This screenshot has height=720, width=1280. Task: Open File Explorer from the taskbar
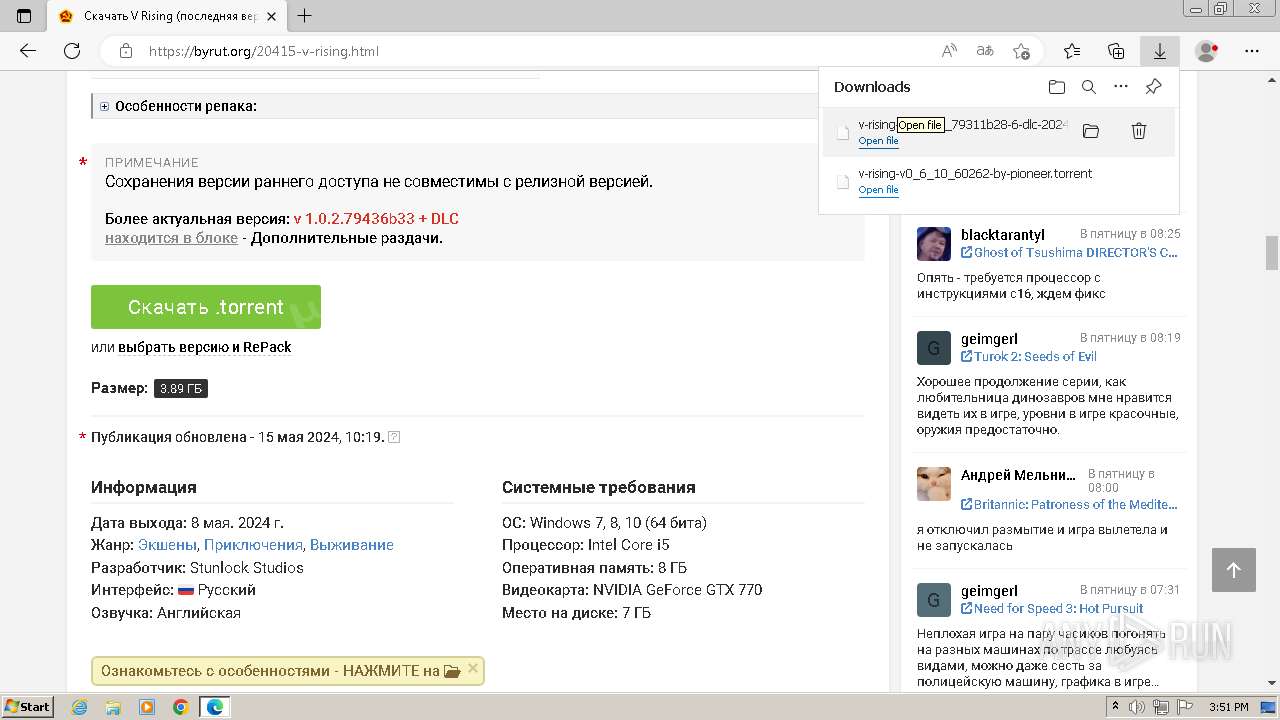click(x=113, y=707)
